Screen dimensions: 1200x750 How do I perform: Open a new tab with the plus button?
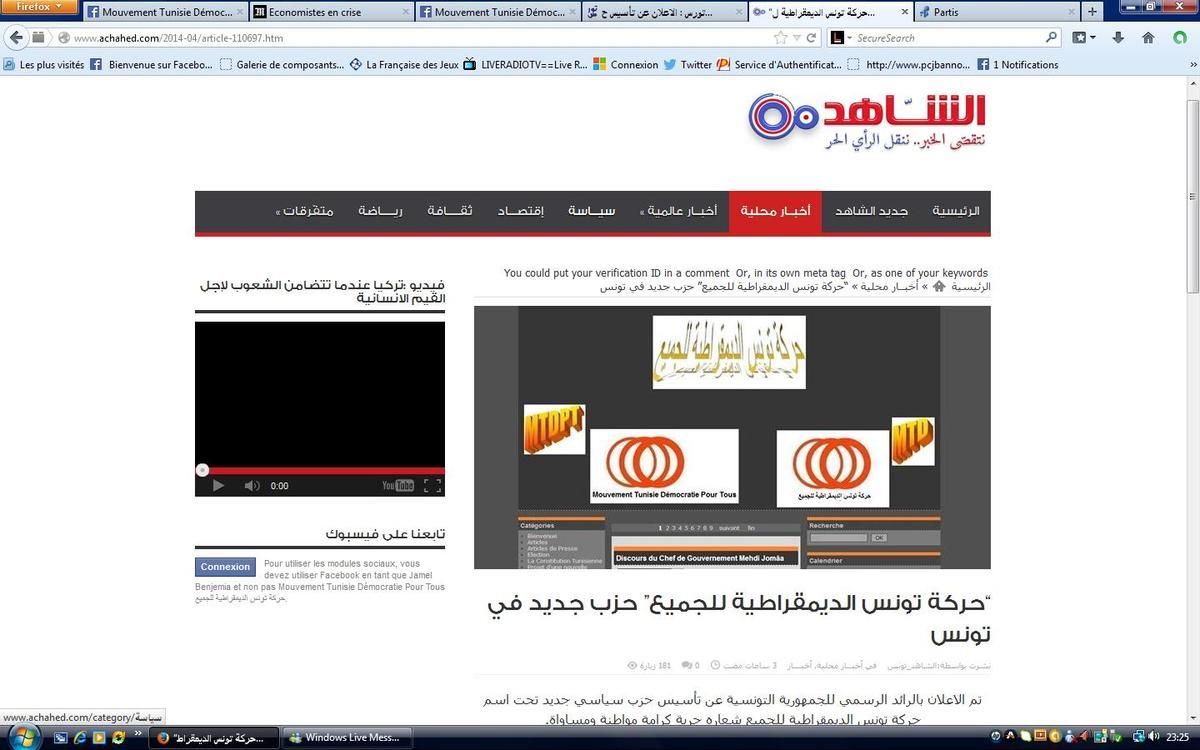tap(1092, 12)
